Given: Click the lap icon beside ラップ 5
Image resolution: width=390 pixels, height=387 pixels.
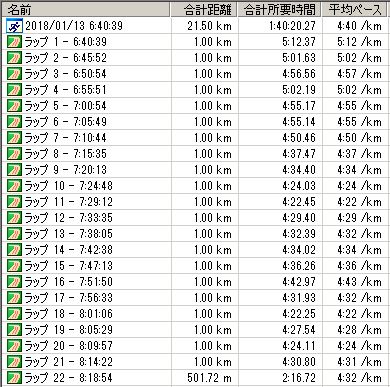Looking at the screenshot, I should click(x=14, y=106).
